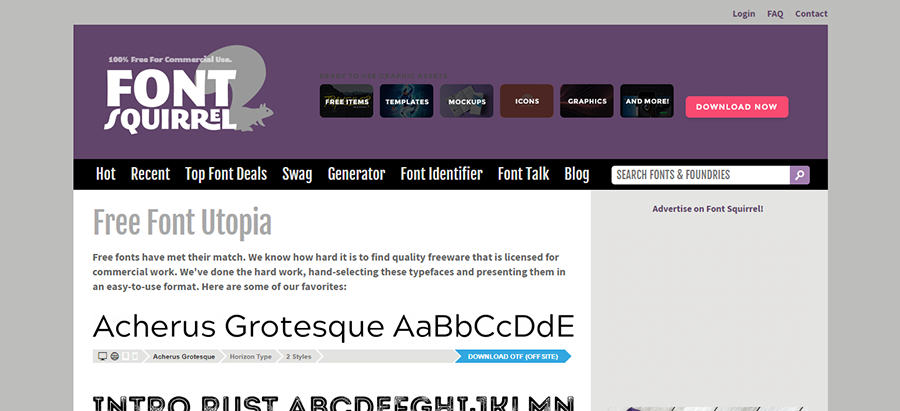Open the Mockups asset tile

pos(467,101)
